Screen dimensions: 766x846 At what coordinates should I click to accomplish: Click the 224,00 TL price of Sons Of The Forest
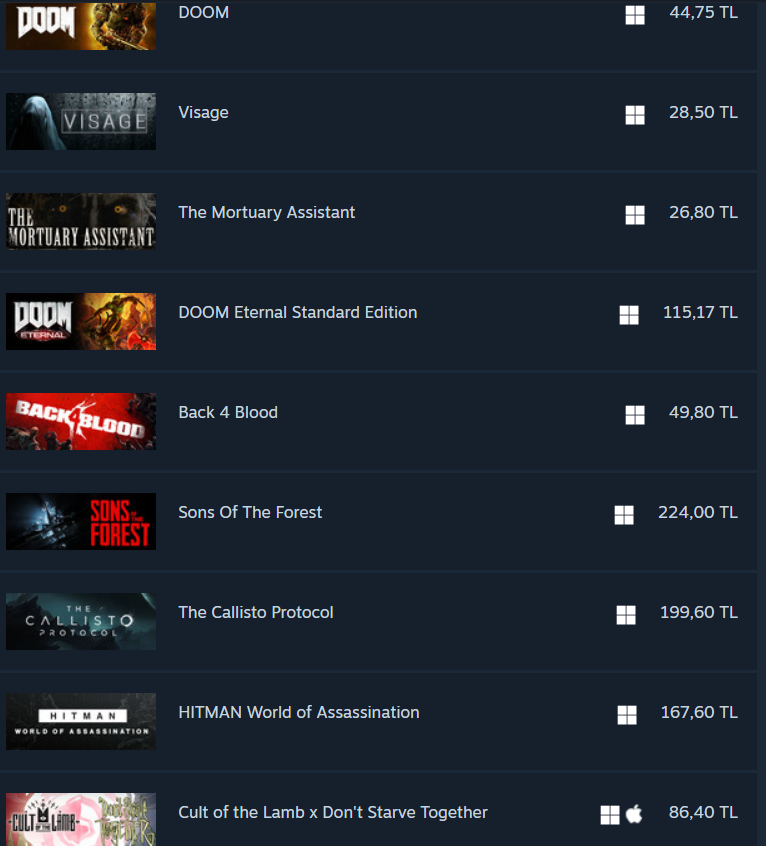[697, 512]
